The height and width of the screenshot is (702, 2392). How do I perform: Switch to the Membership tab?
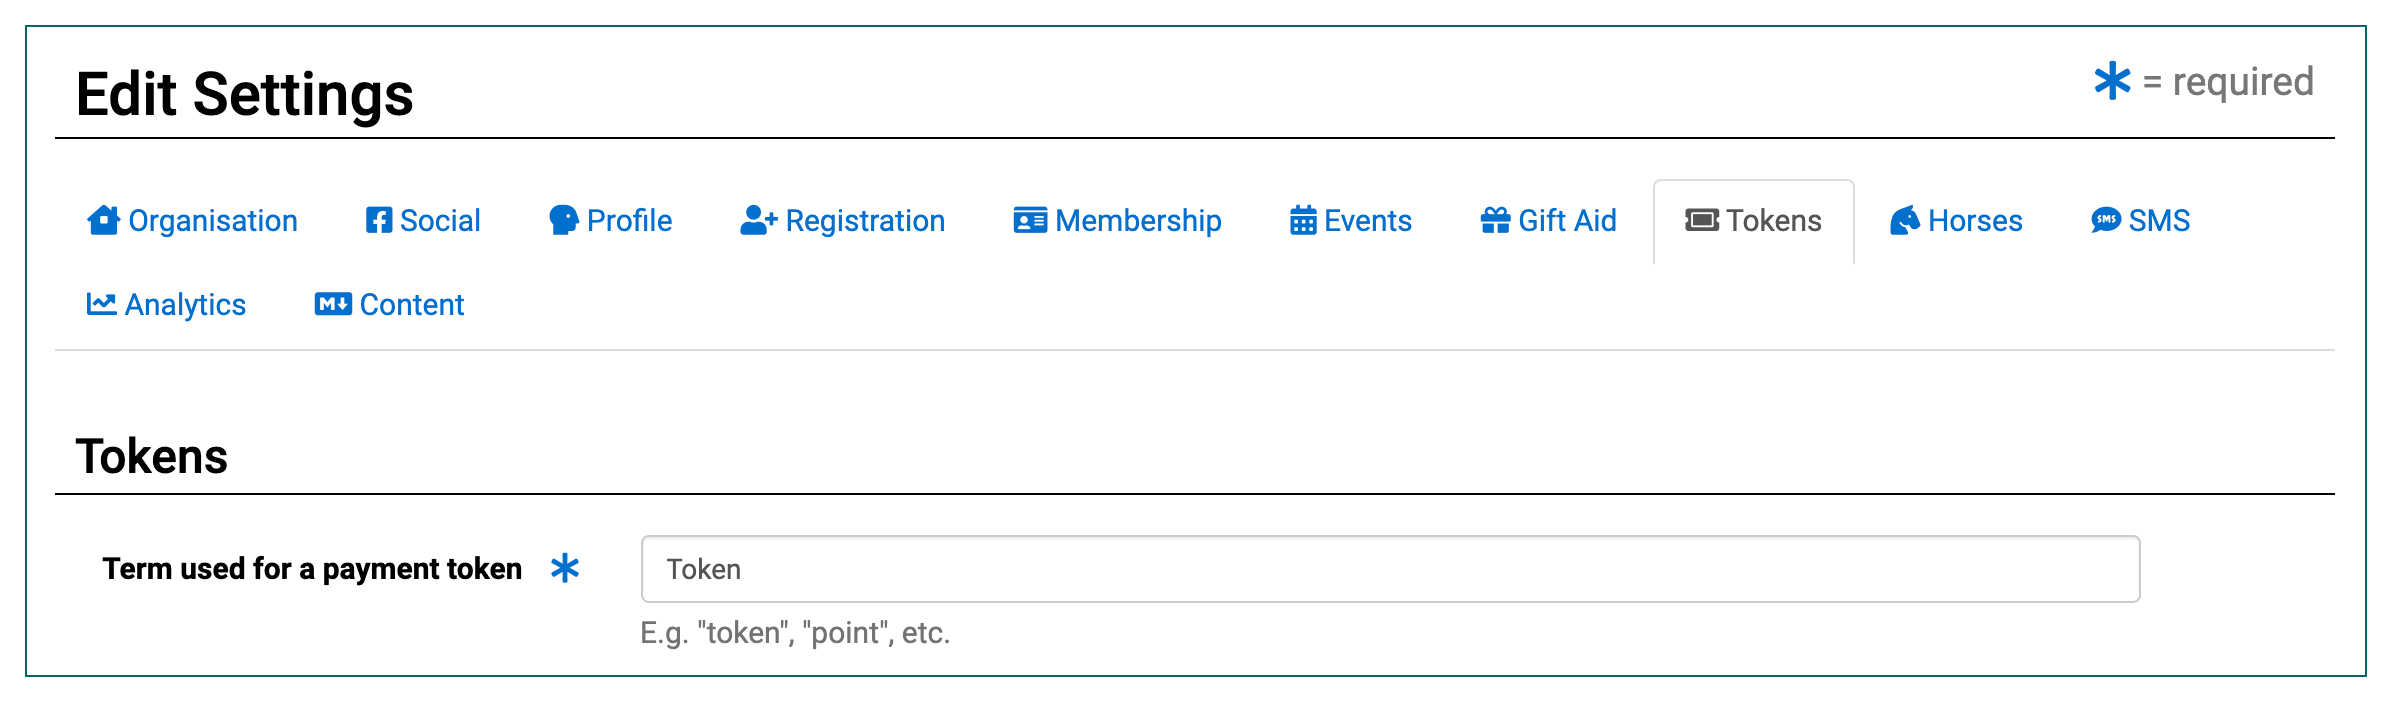[x=1138, y=221]
